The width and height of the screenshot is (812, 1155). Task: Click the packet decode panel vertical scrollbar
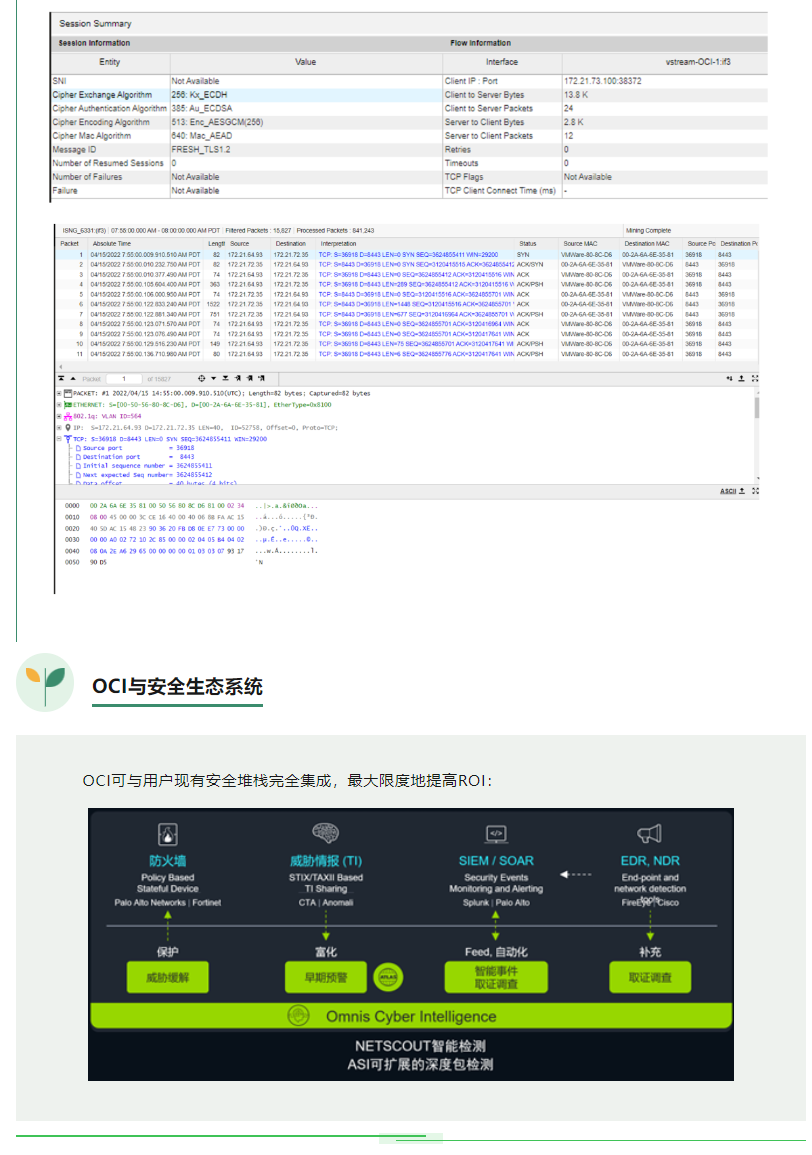tap(756, 408)
